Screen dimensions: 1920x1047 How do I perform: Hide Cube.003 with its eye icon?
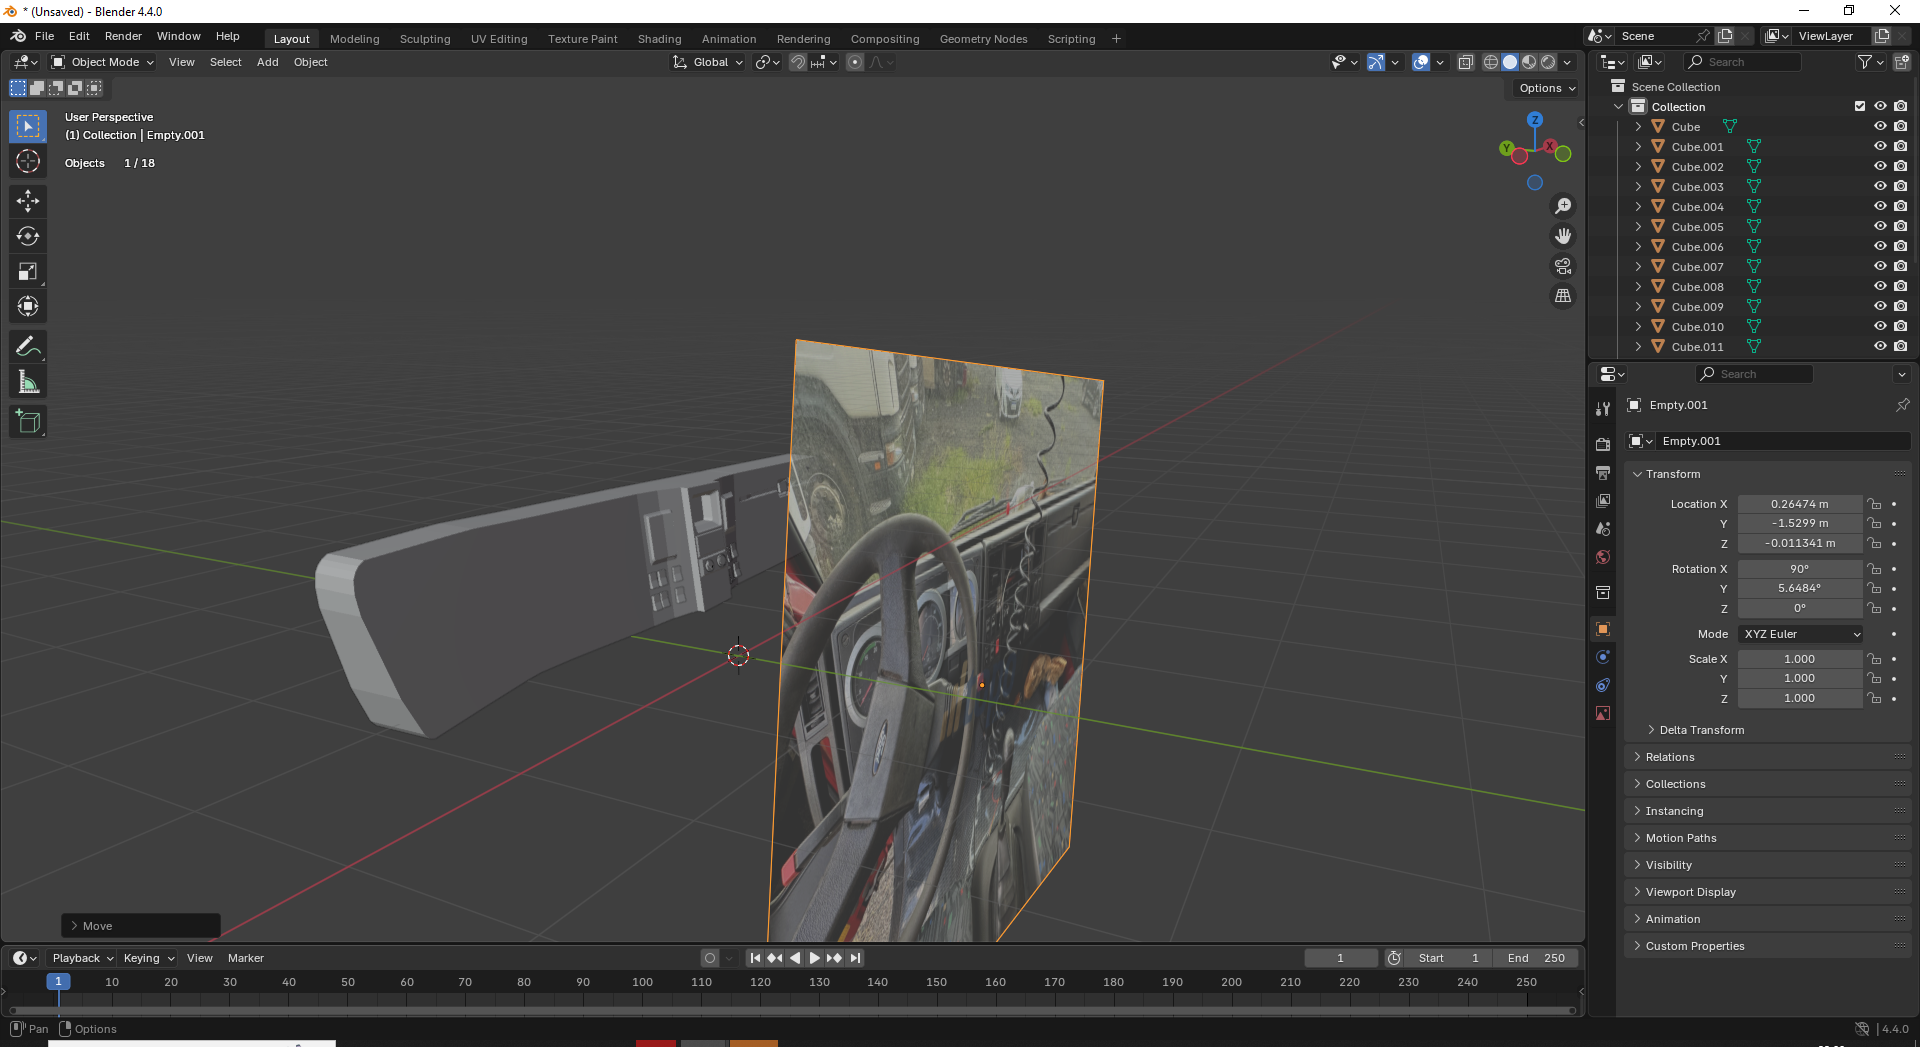(1880, 187)
